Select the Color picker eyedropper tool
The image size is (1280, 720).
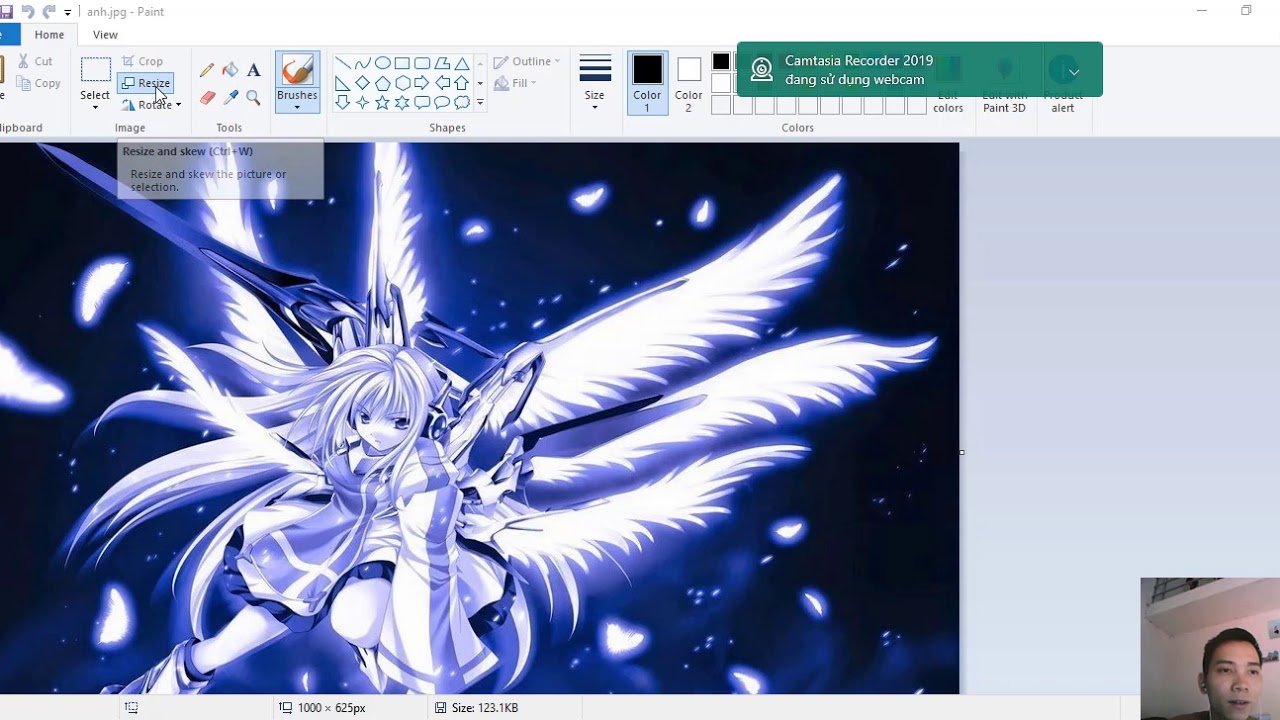[x=230, y=97]
